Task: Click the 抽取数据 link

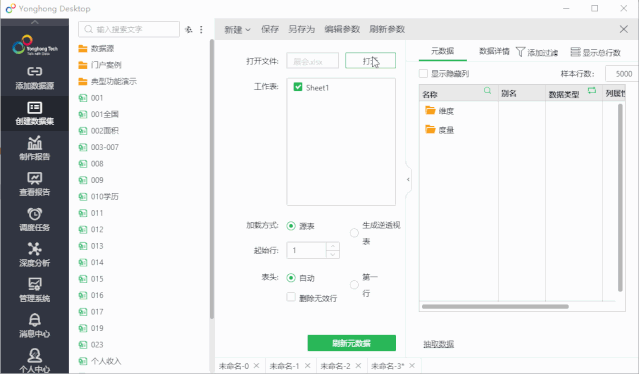Action: click(438, 344)
